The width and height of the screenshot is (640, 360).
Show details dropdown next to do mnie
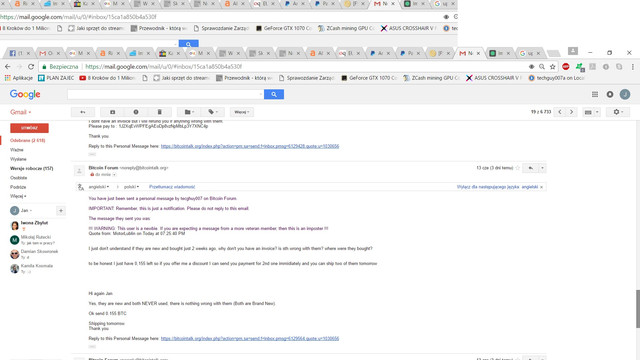(114, 175)
